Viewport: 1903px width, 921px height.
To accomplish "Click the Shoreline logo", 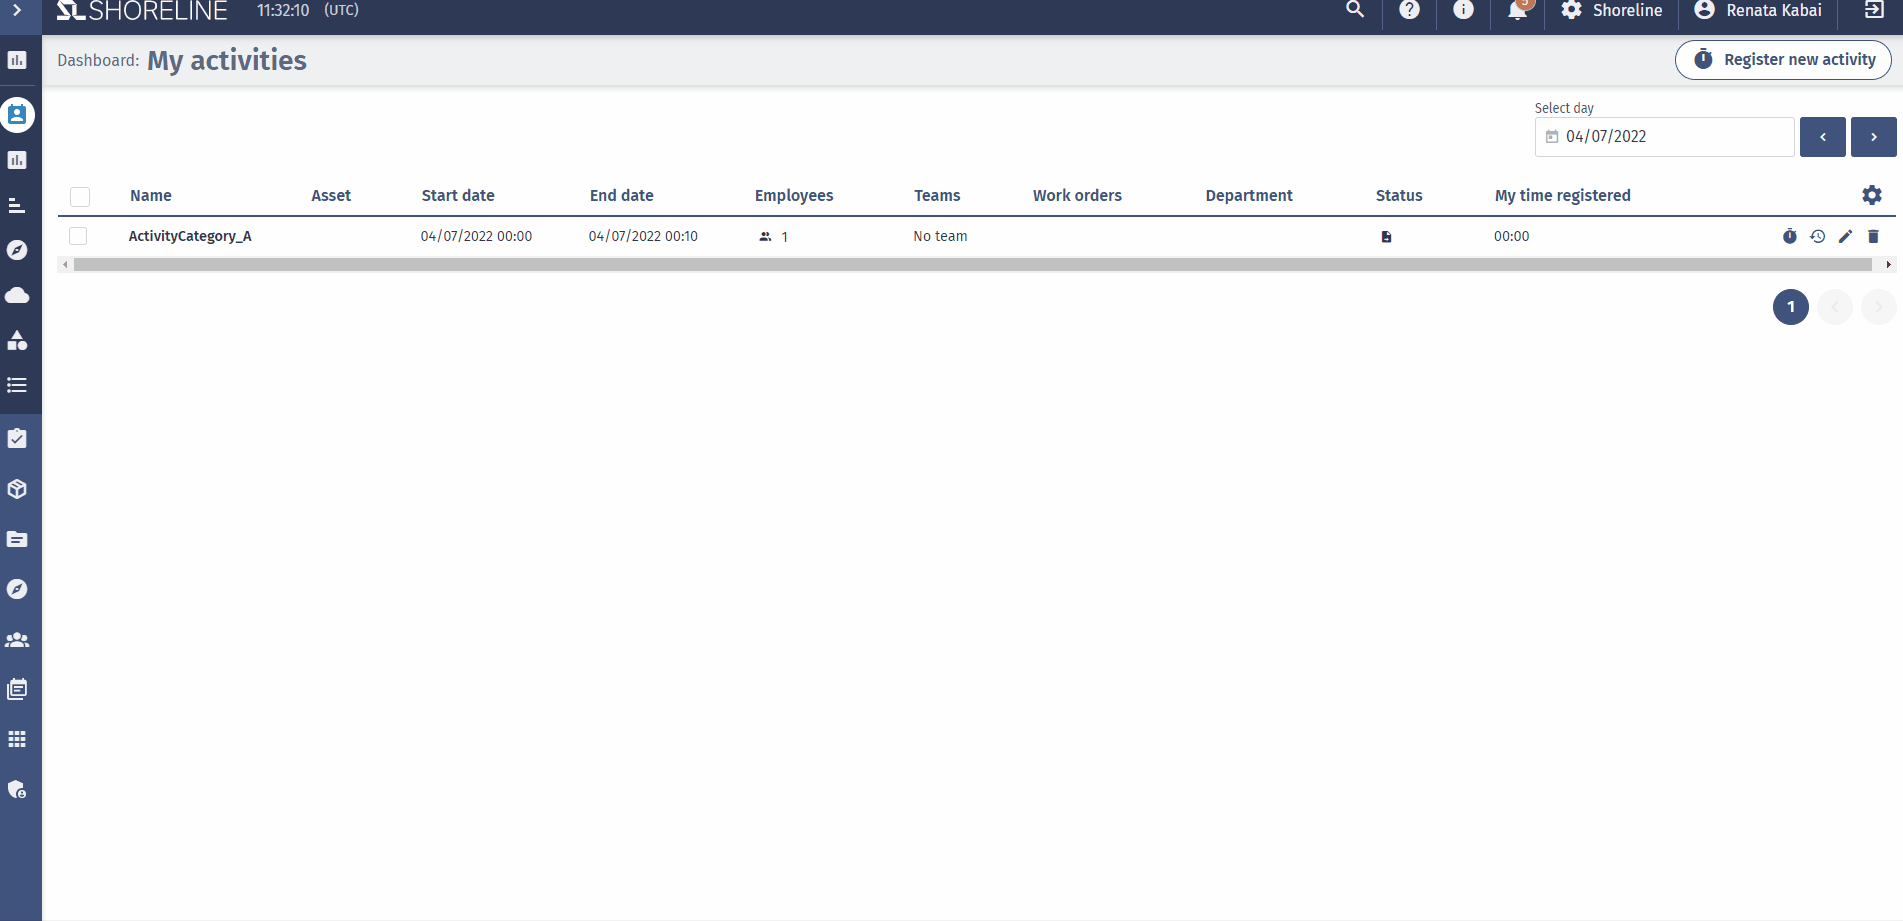I will 142,11.
